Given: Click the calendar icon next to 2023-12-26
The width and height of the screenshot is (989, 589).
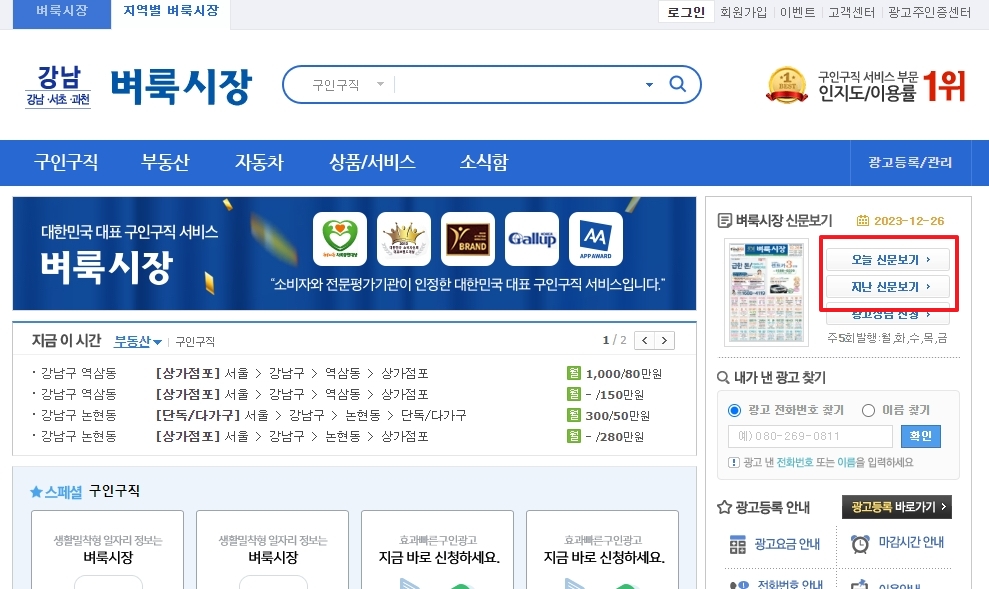Looking at the screenshot, I should [863, 221].
